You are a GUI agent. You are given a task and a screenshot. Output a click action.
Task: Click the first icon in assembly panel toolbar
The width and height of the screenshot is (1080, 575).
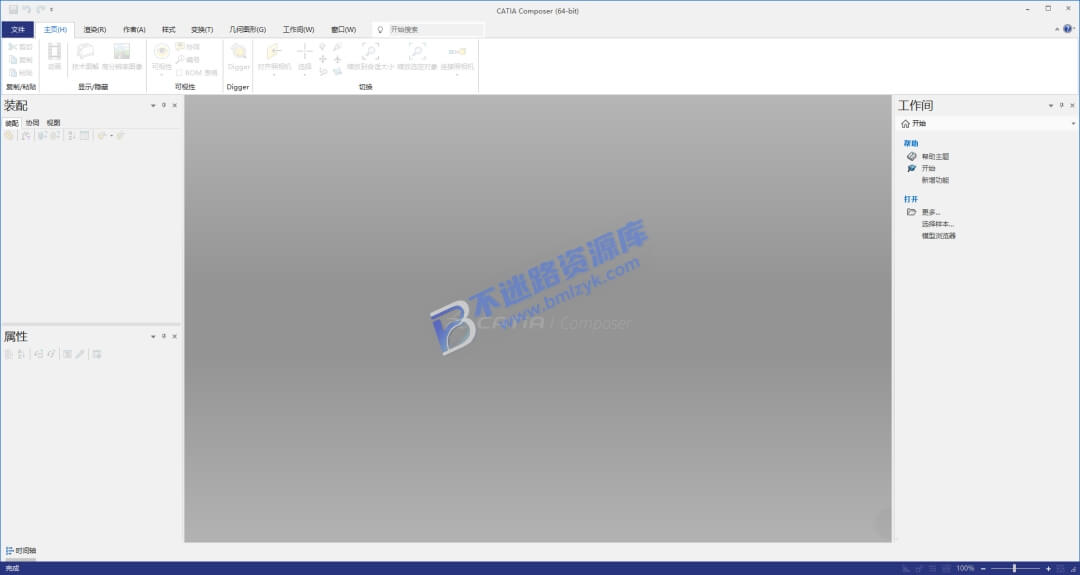tap(8, 136)
